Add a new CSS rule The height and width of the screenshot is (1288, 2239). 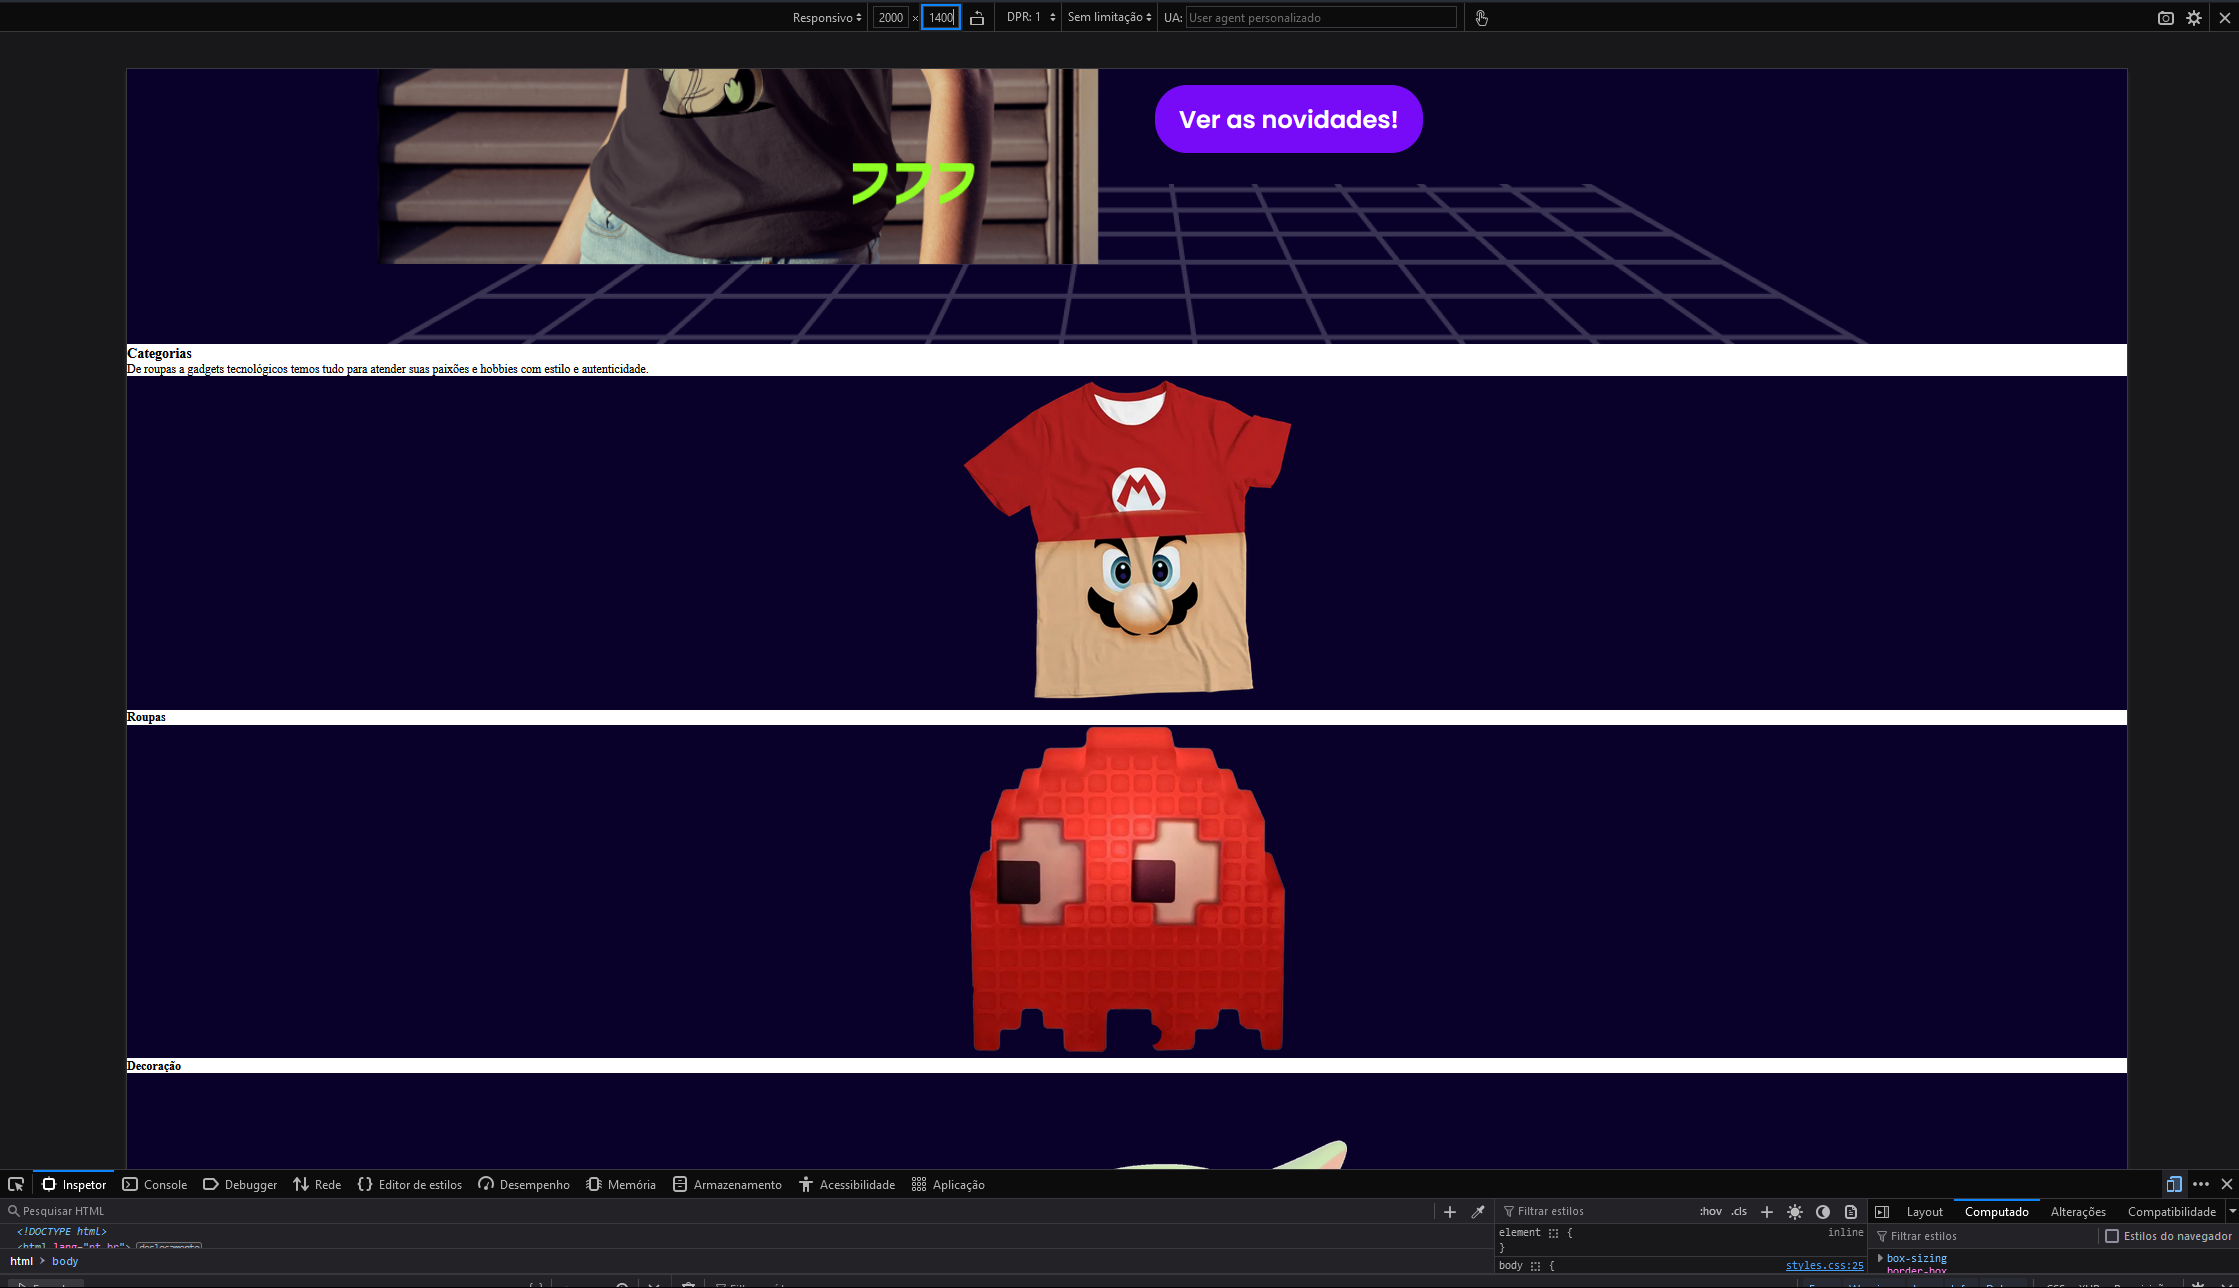[x=1767, y=1211]
